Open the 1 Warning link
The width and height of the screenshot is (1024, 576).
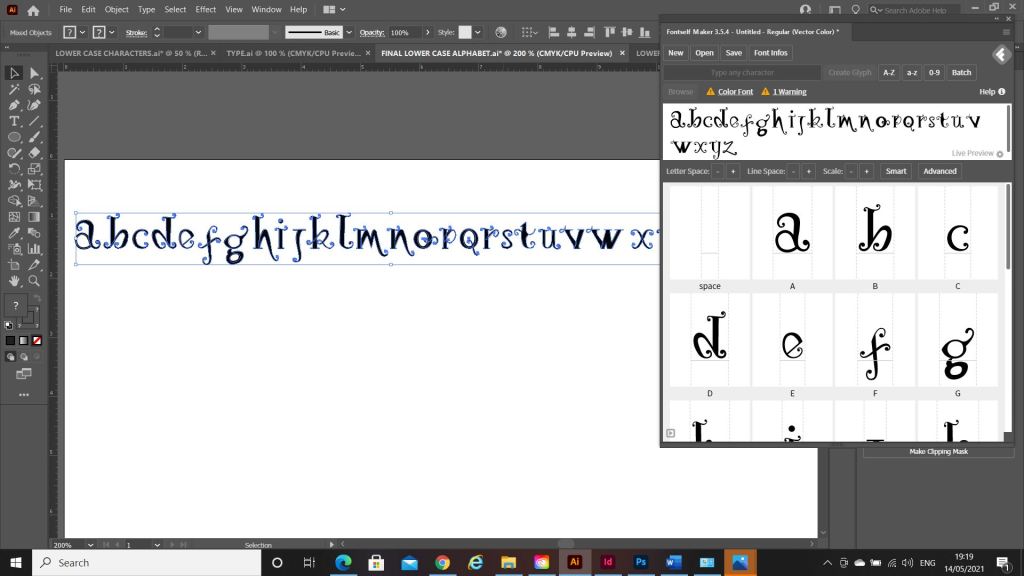click(x=789, y=92)
